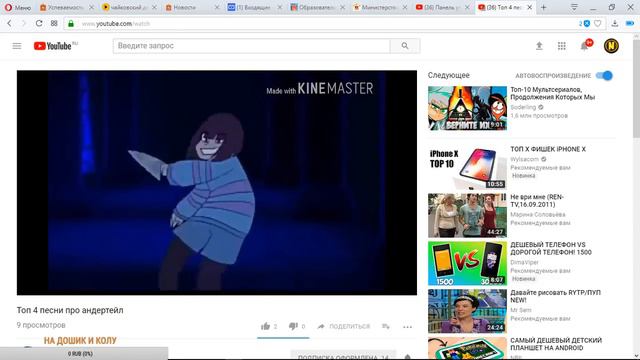Open the notifications bell
Screen dimensions: 640x360
click(x=585, y=46)
